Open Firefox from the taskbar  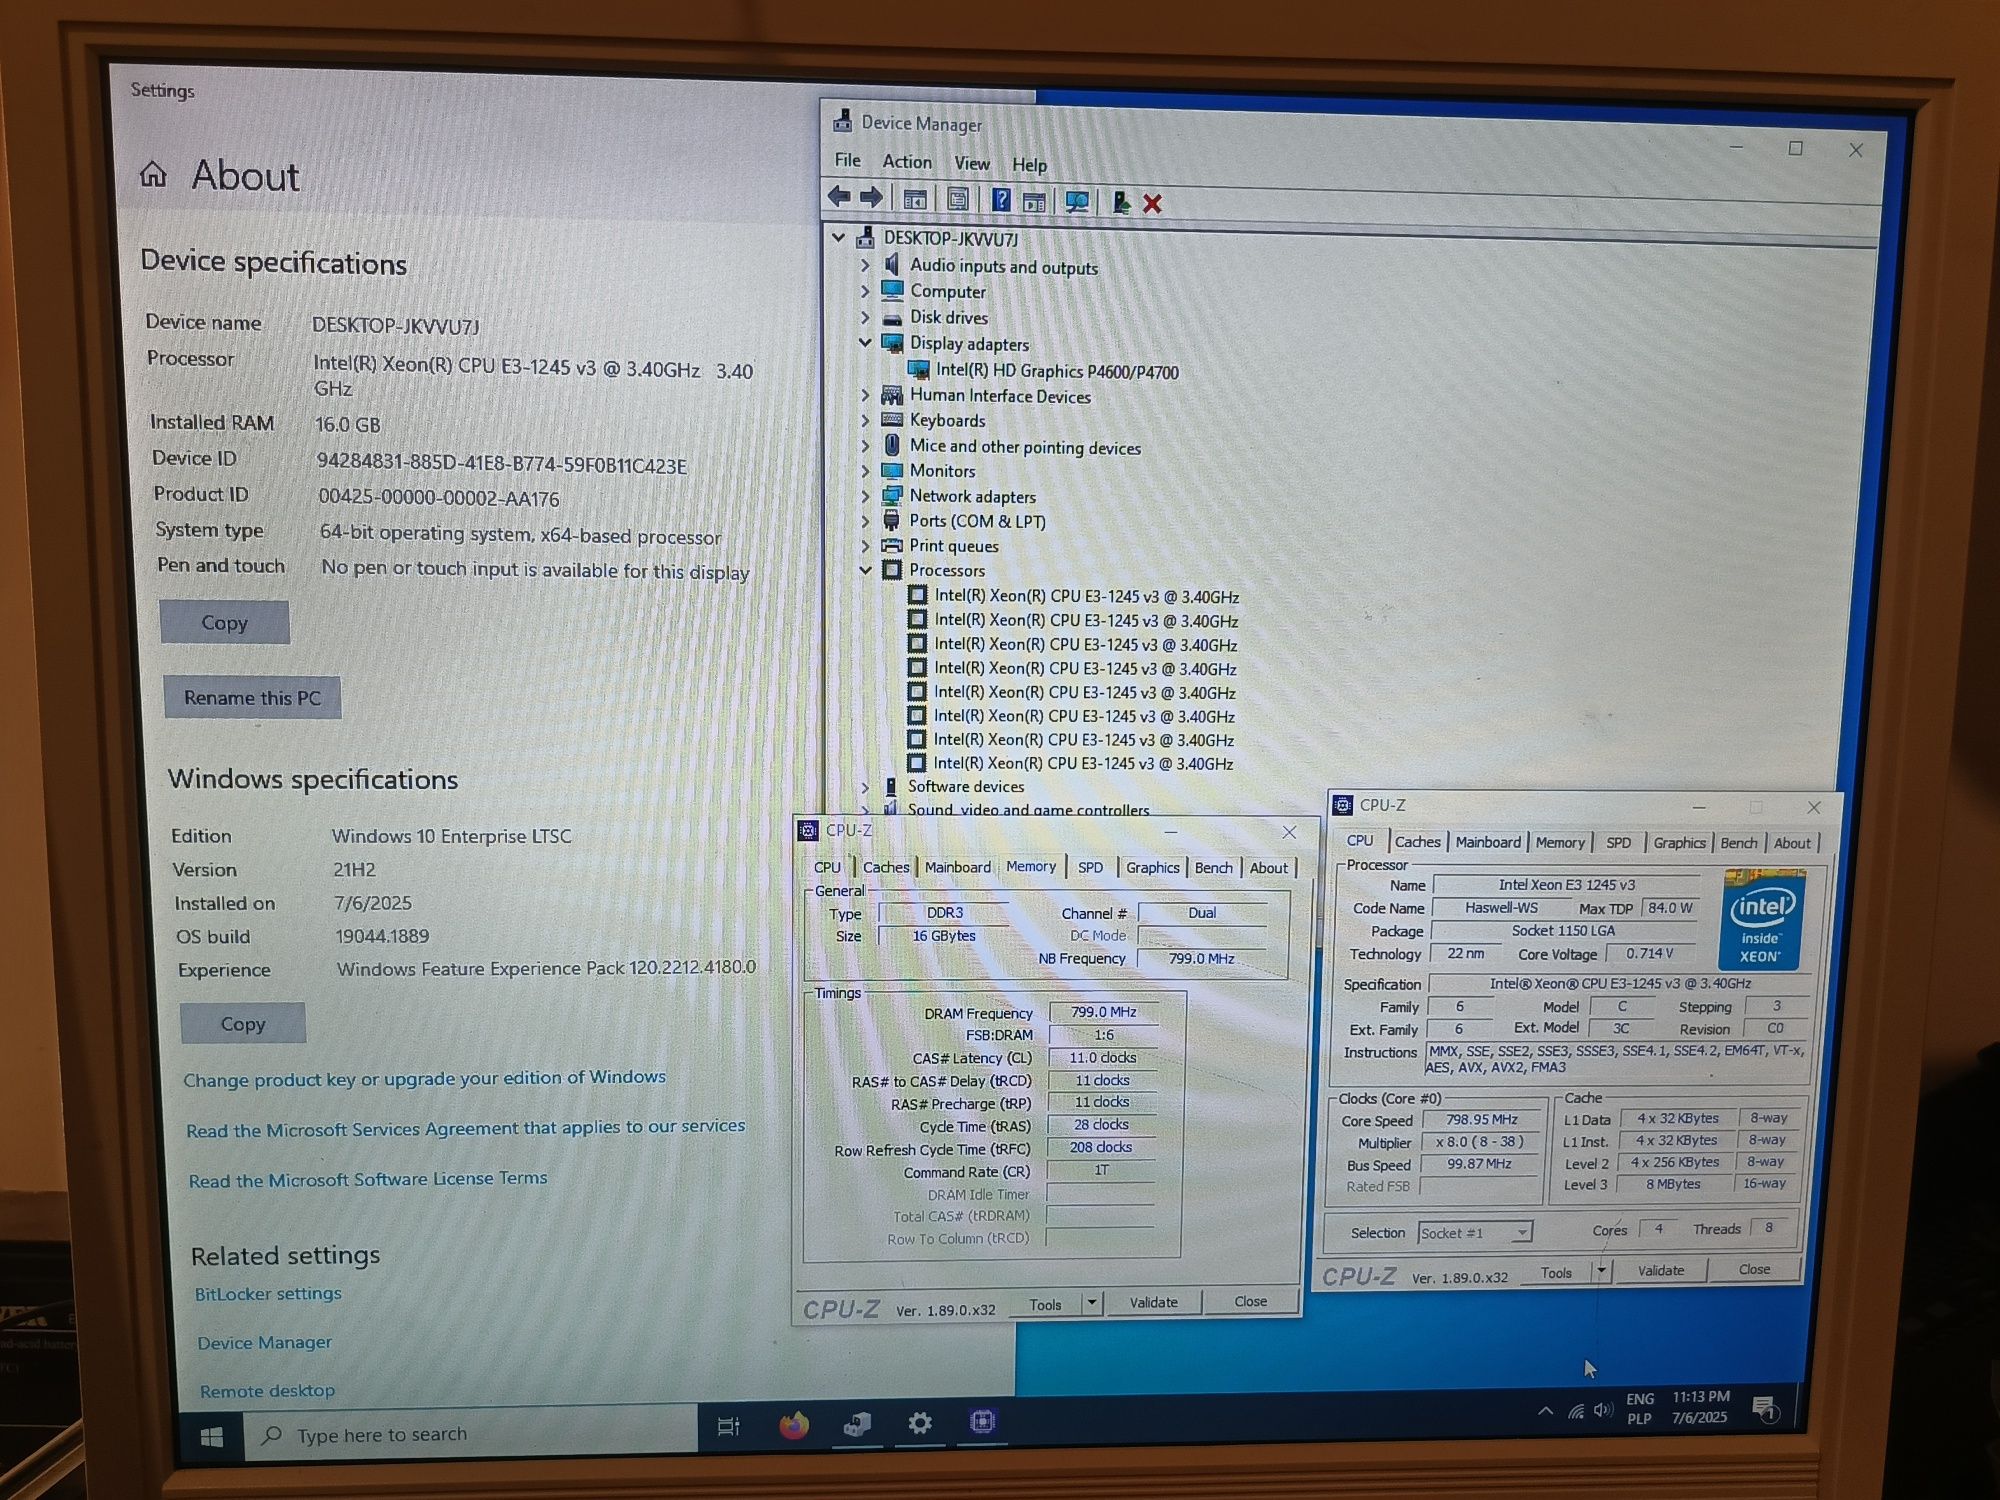point(794,1425)
